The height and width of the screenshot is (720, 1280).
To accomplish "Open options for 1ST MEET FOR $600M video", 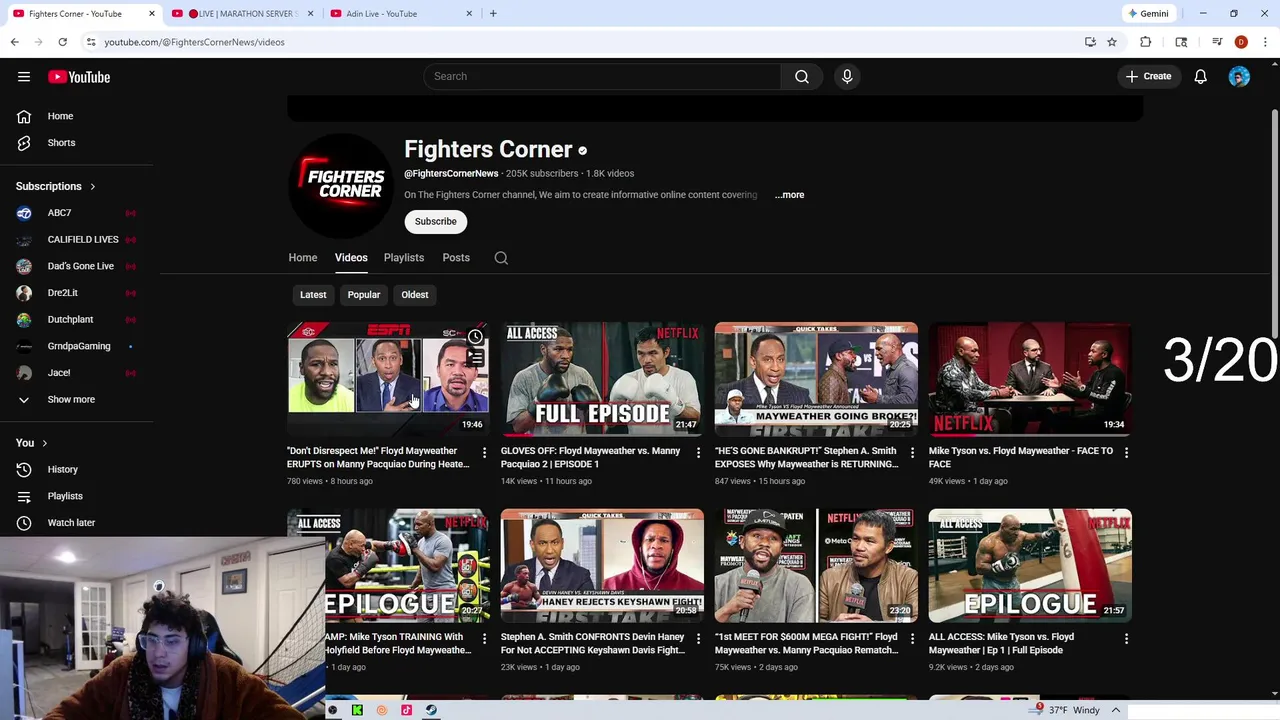I will tap(912, 639).
